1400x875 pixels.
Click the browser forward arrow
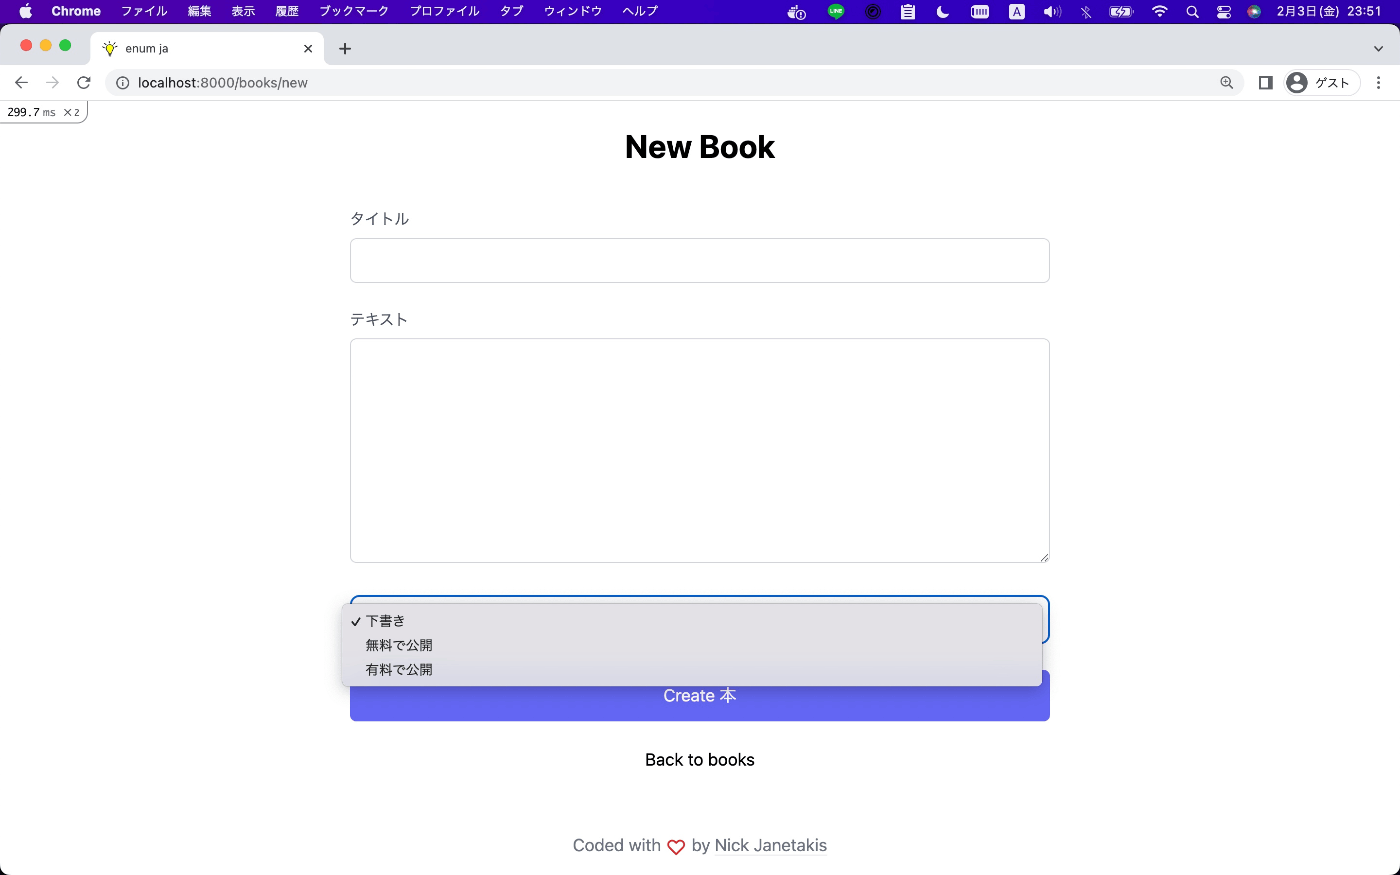53,83
